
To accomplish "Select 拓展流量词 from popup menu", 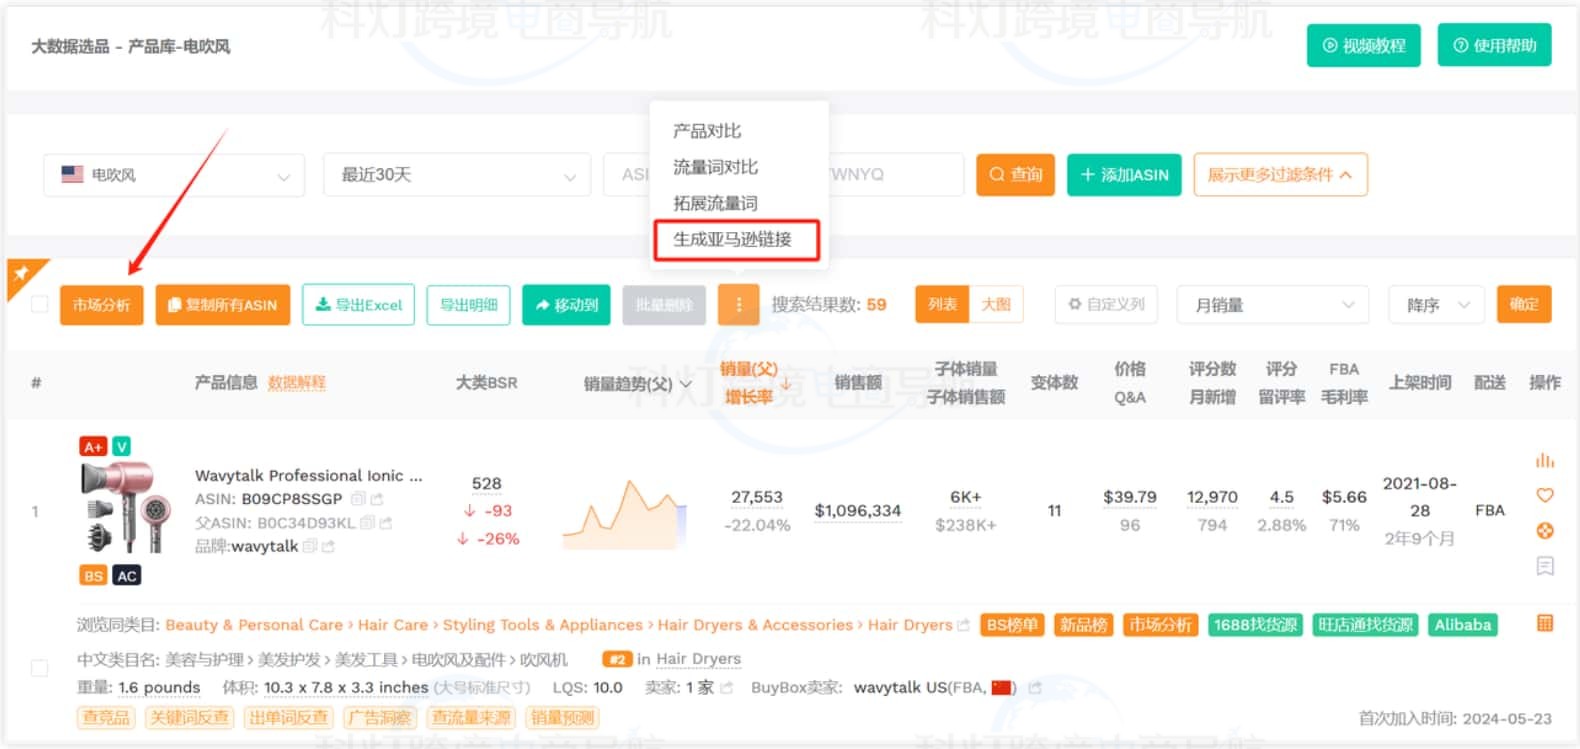I will pyautogui.click(x=715, y=203).
